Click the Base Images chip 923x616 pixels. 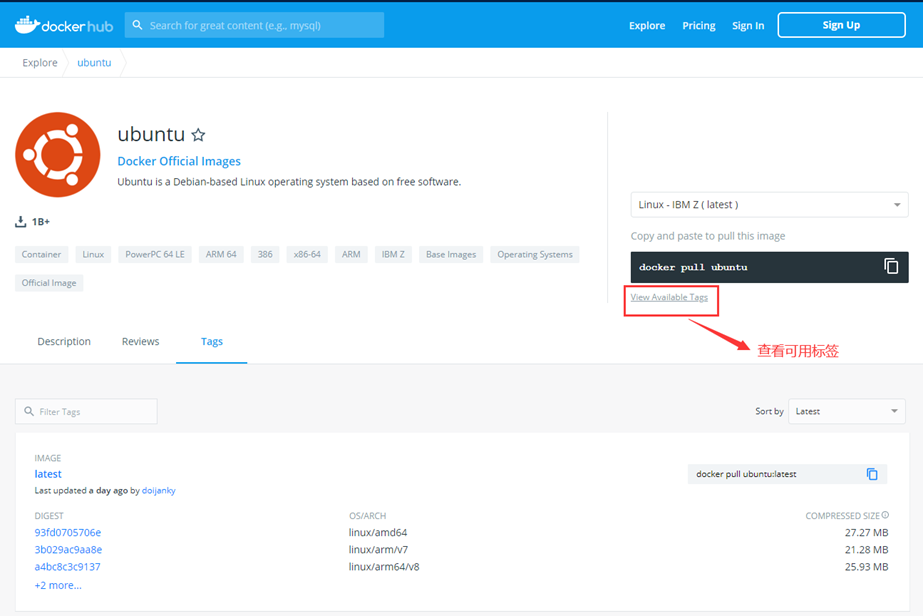[451, 254]
